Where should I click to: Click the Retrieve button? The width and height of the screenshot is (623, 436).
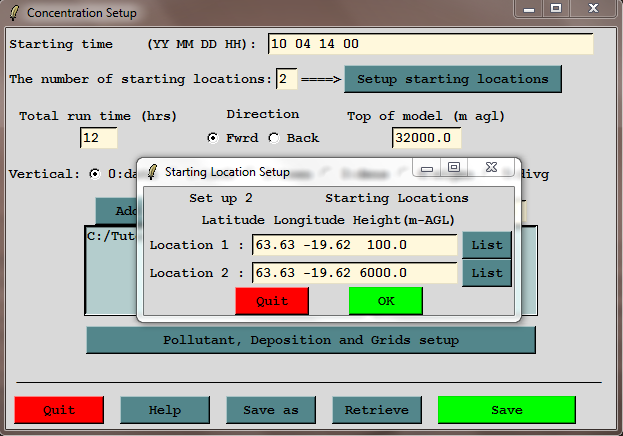(x=376, y=410)
